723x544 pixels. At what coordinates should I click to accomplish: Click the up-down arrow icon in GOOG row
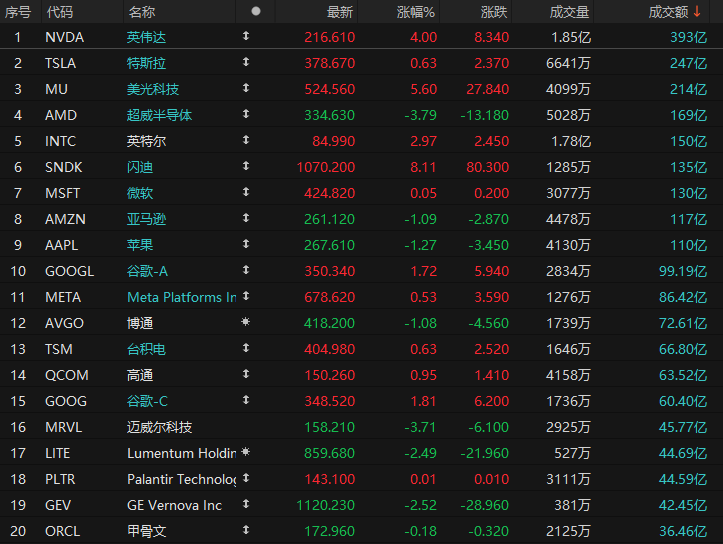[x=246, y=400]
